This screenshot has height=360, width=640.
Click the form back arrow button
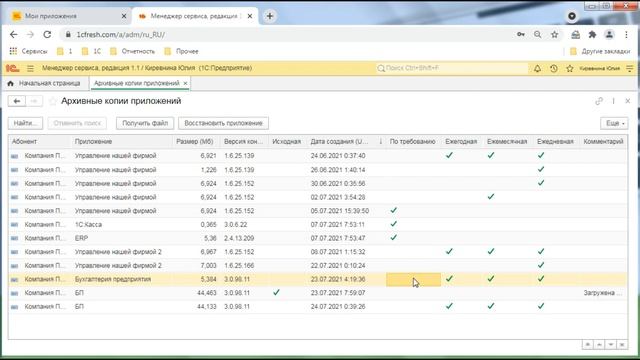click(17, 101)
